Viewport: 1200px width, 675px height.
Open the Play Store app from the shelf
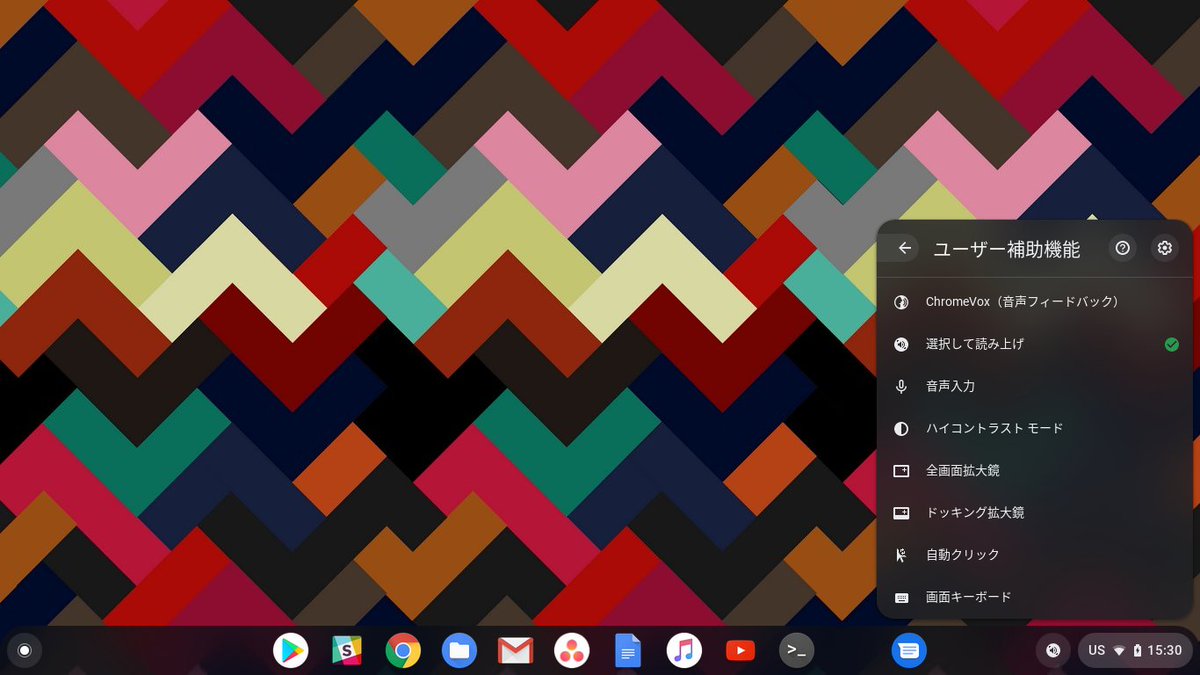(x=291, y=651)
